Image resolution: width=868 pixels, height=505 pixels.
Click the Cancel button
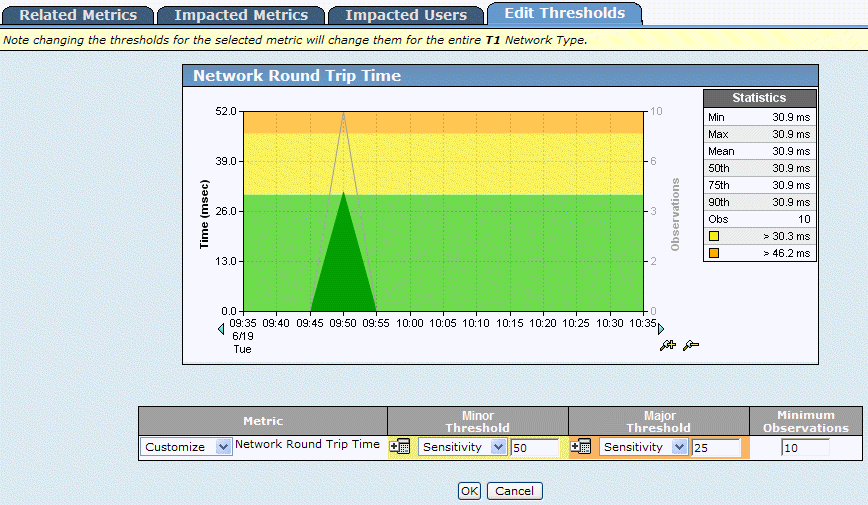click(x=515, y=491)
